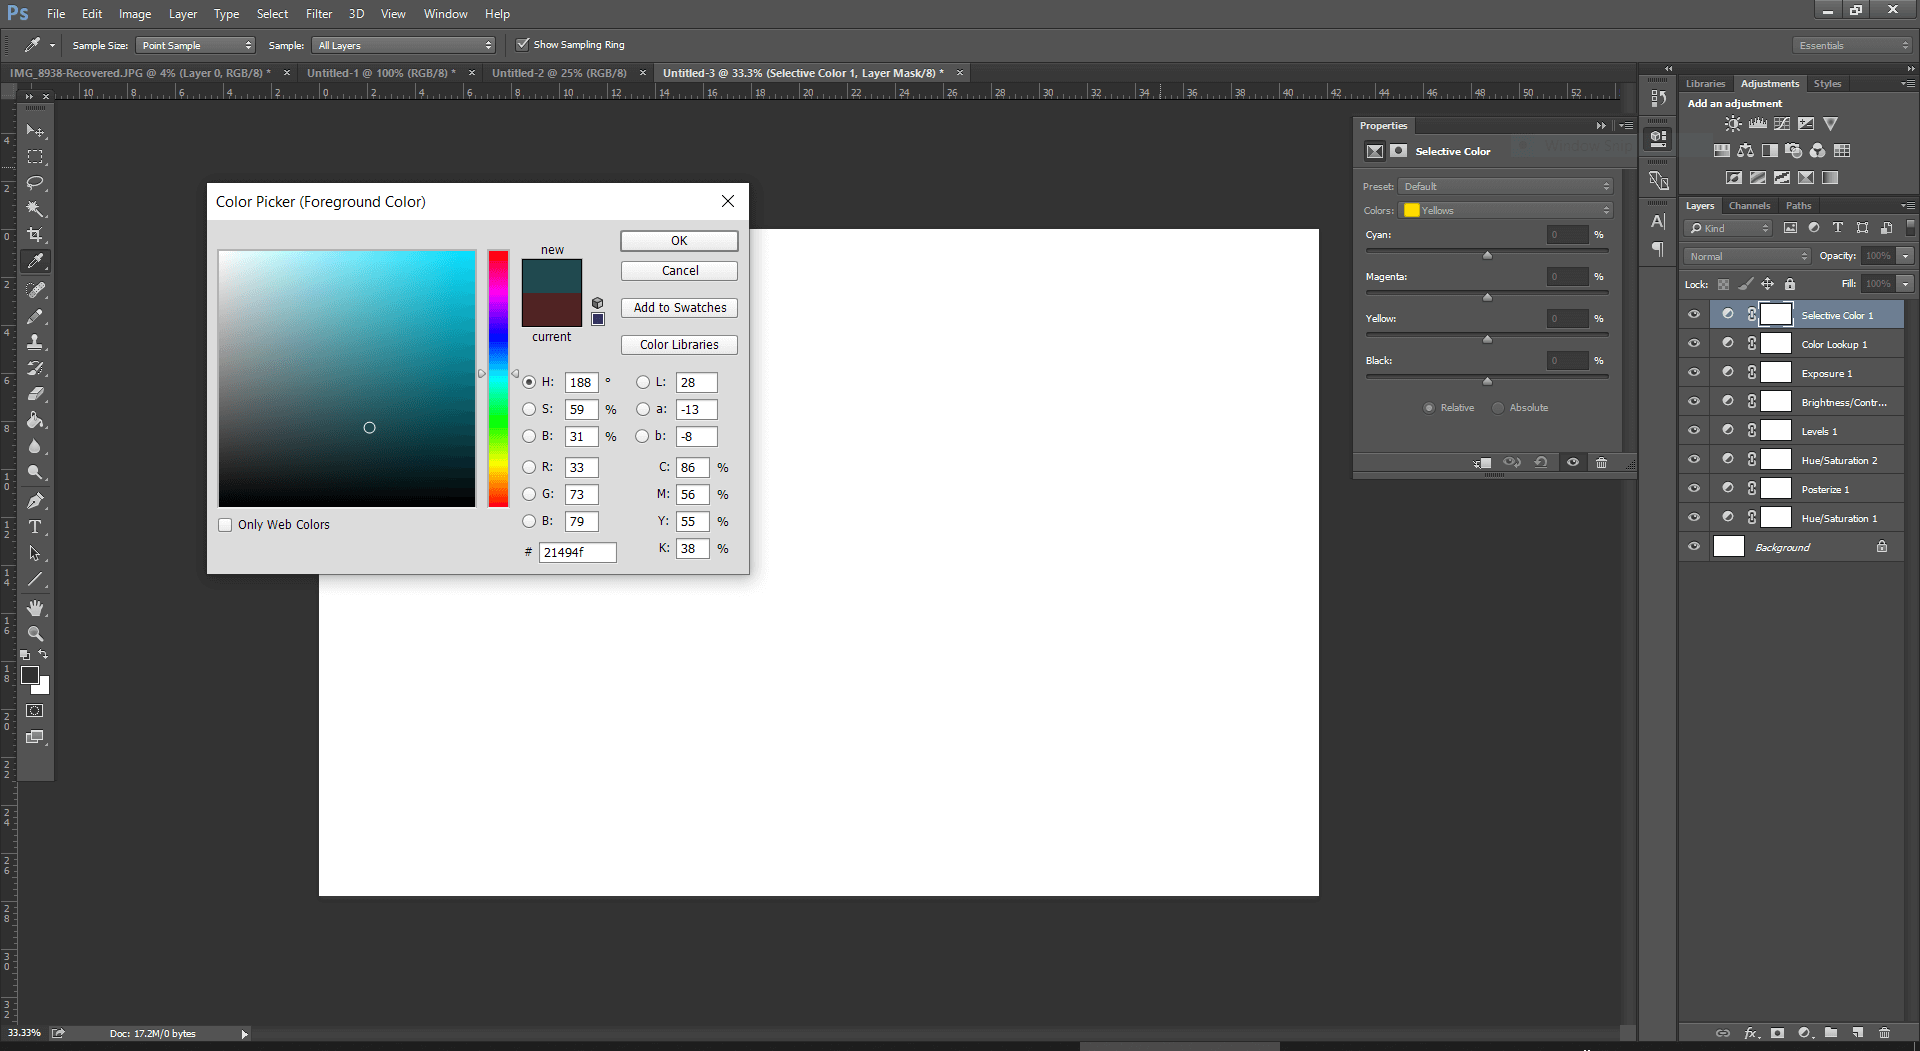Click the hex color input field
Image resolution: width=1920 pixels, height=1051 pixels.
577,552
